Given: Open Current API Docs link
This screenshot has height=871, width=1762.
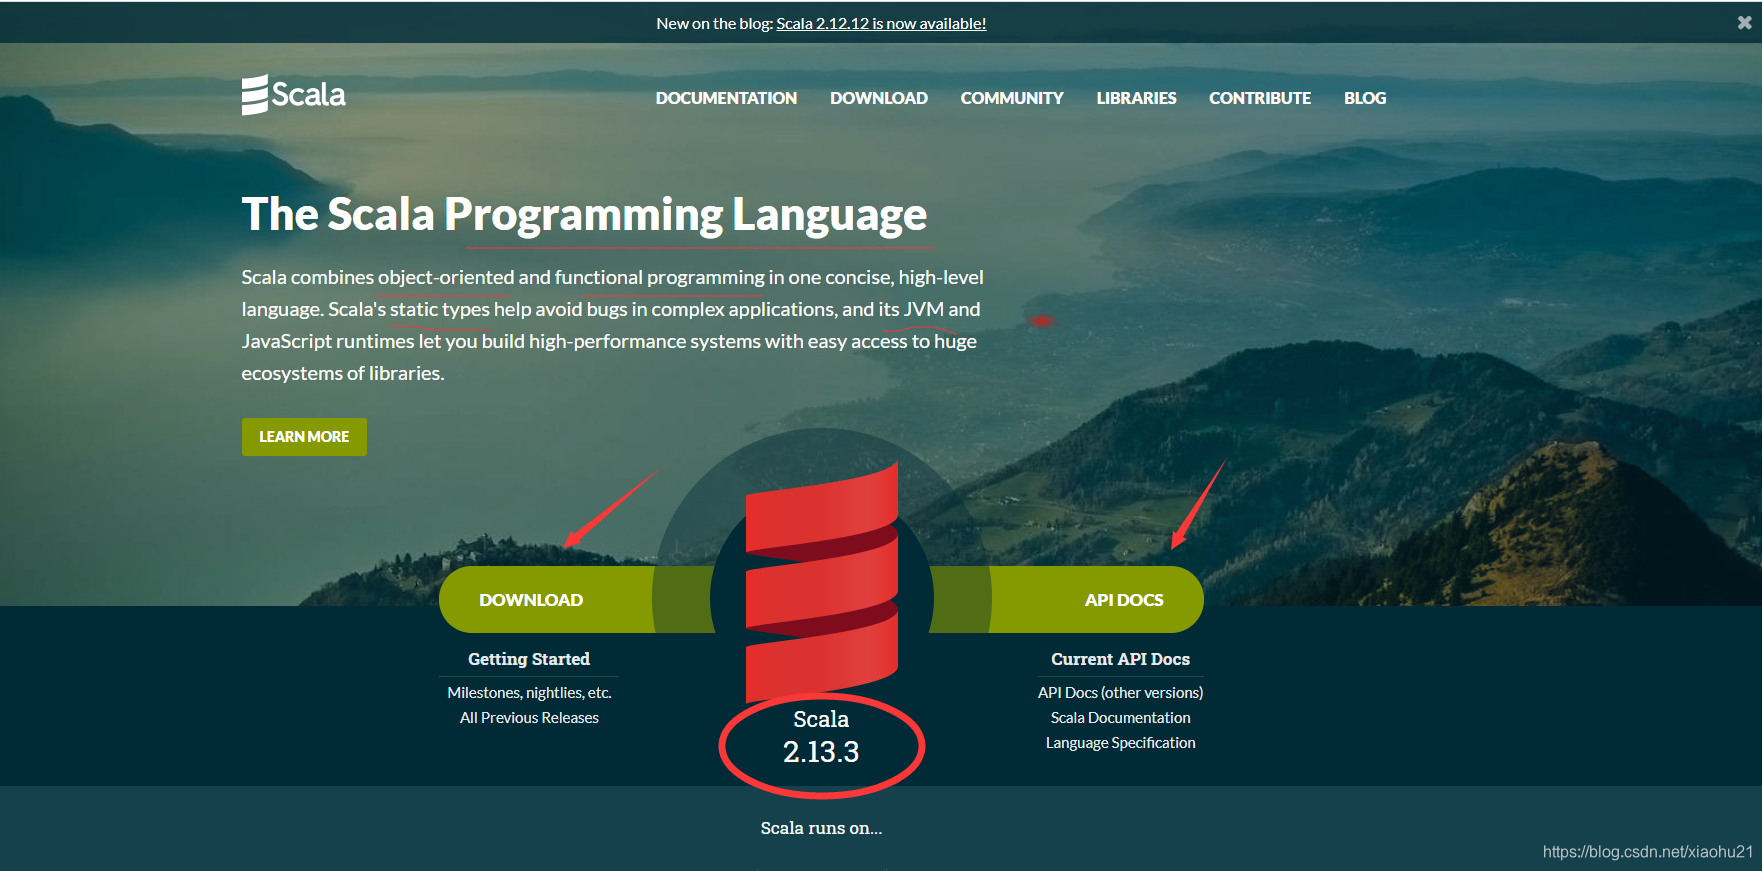Looking at the screenshot, I should point(1120,659).
